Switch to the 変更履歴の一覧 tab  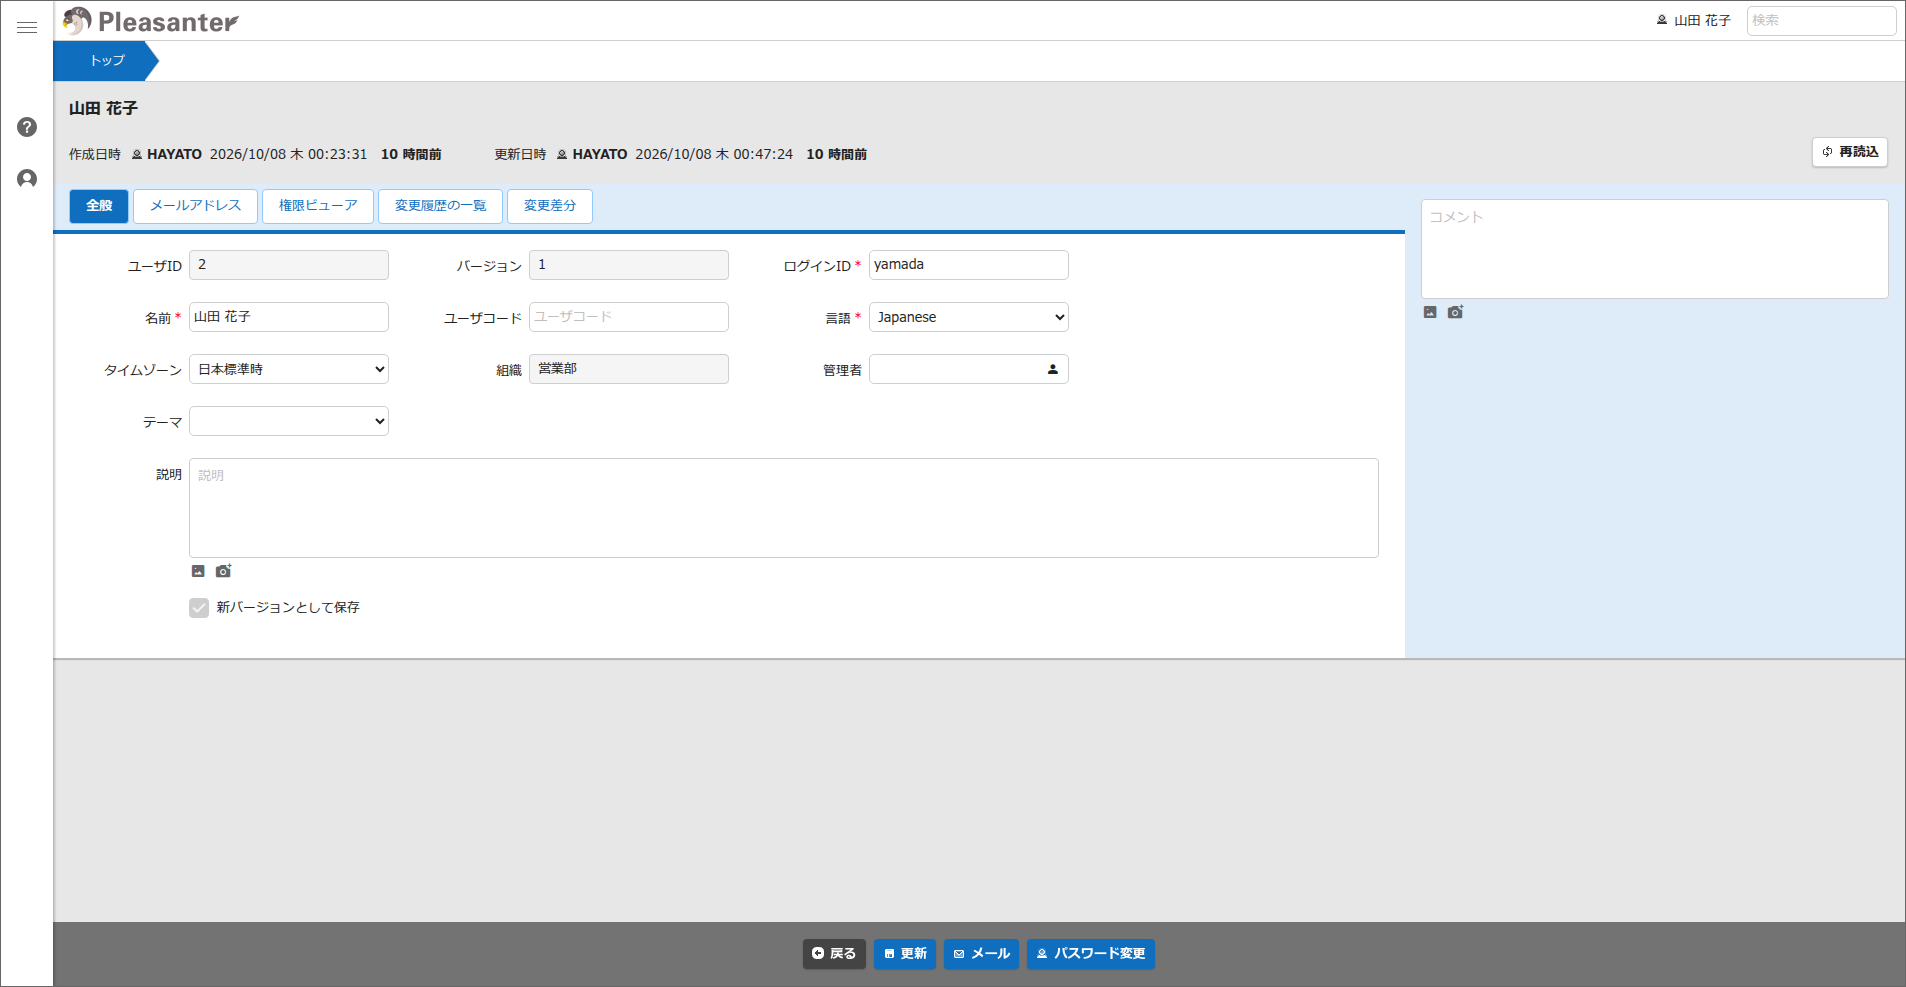(x=440, y=206)
